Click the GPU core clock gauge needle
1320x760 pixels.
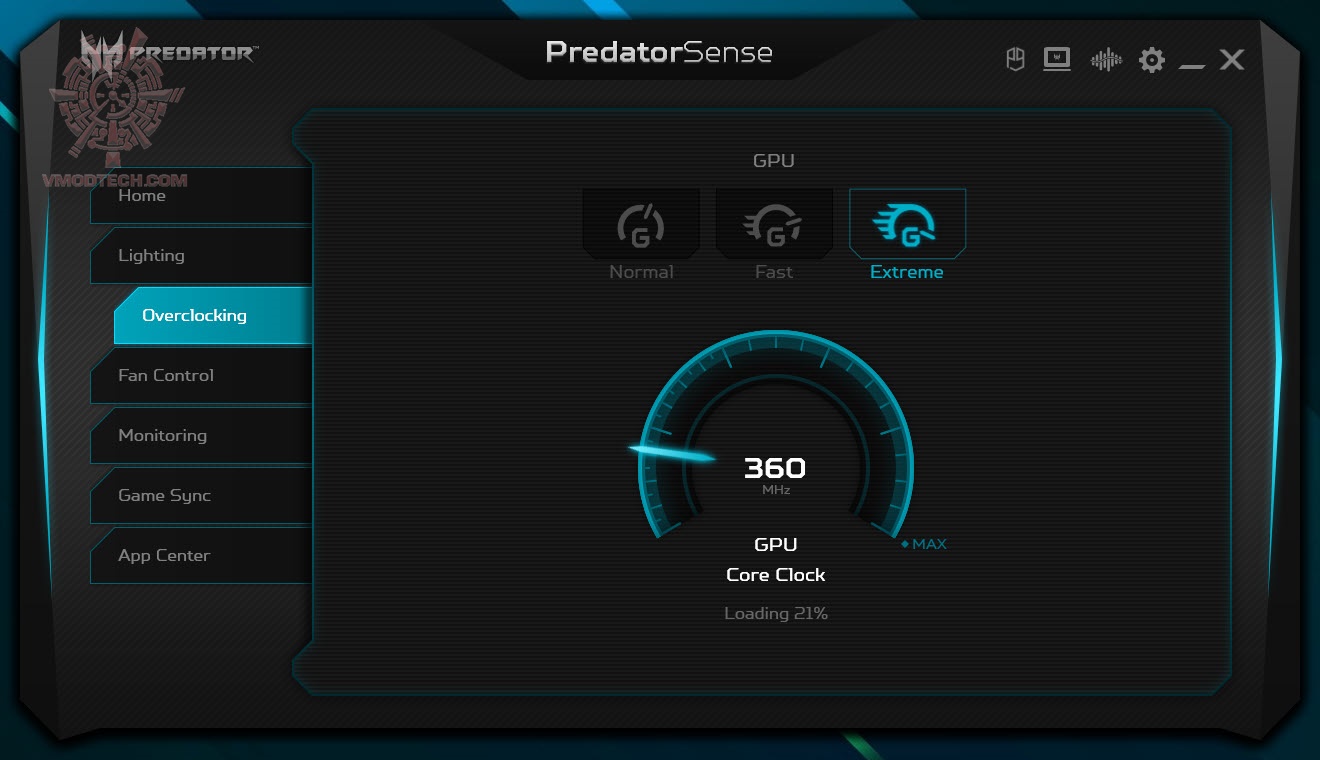[x=672, y=454]
